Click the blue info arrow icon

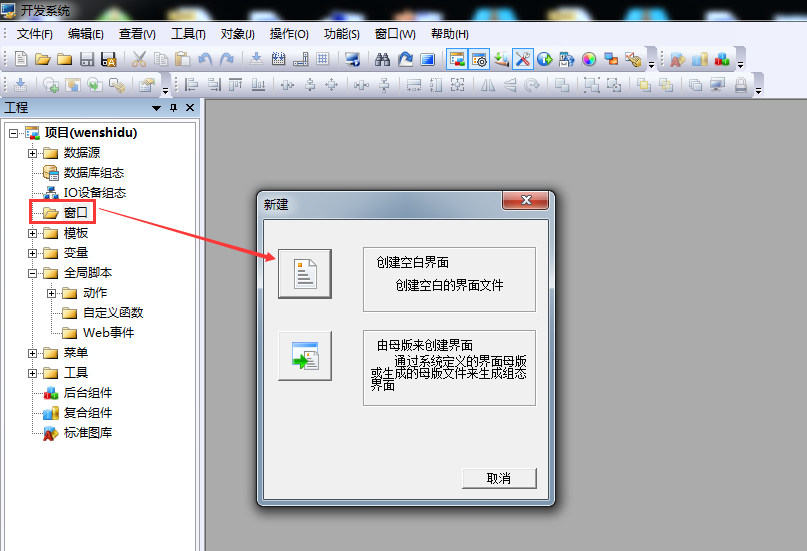pos(545,59)
